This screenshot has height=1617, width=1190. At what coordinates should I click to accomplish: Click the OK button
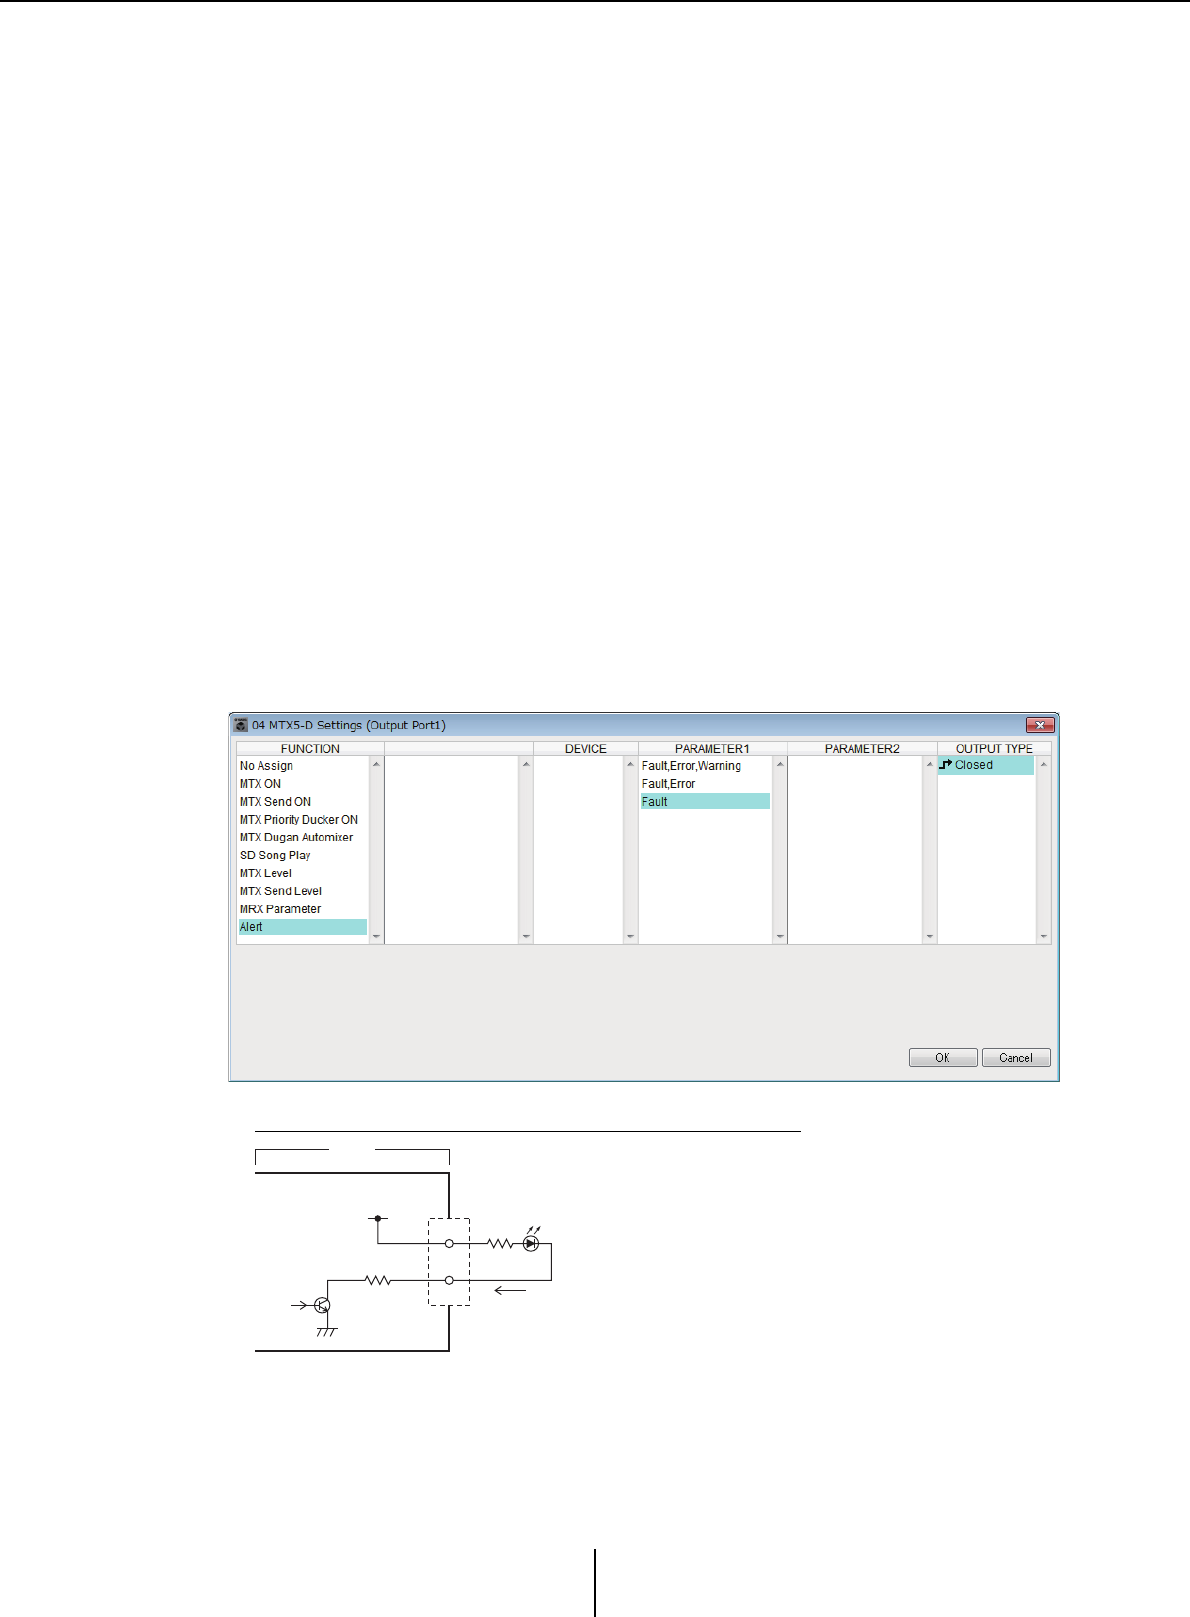[942, 1058]
